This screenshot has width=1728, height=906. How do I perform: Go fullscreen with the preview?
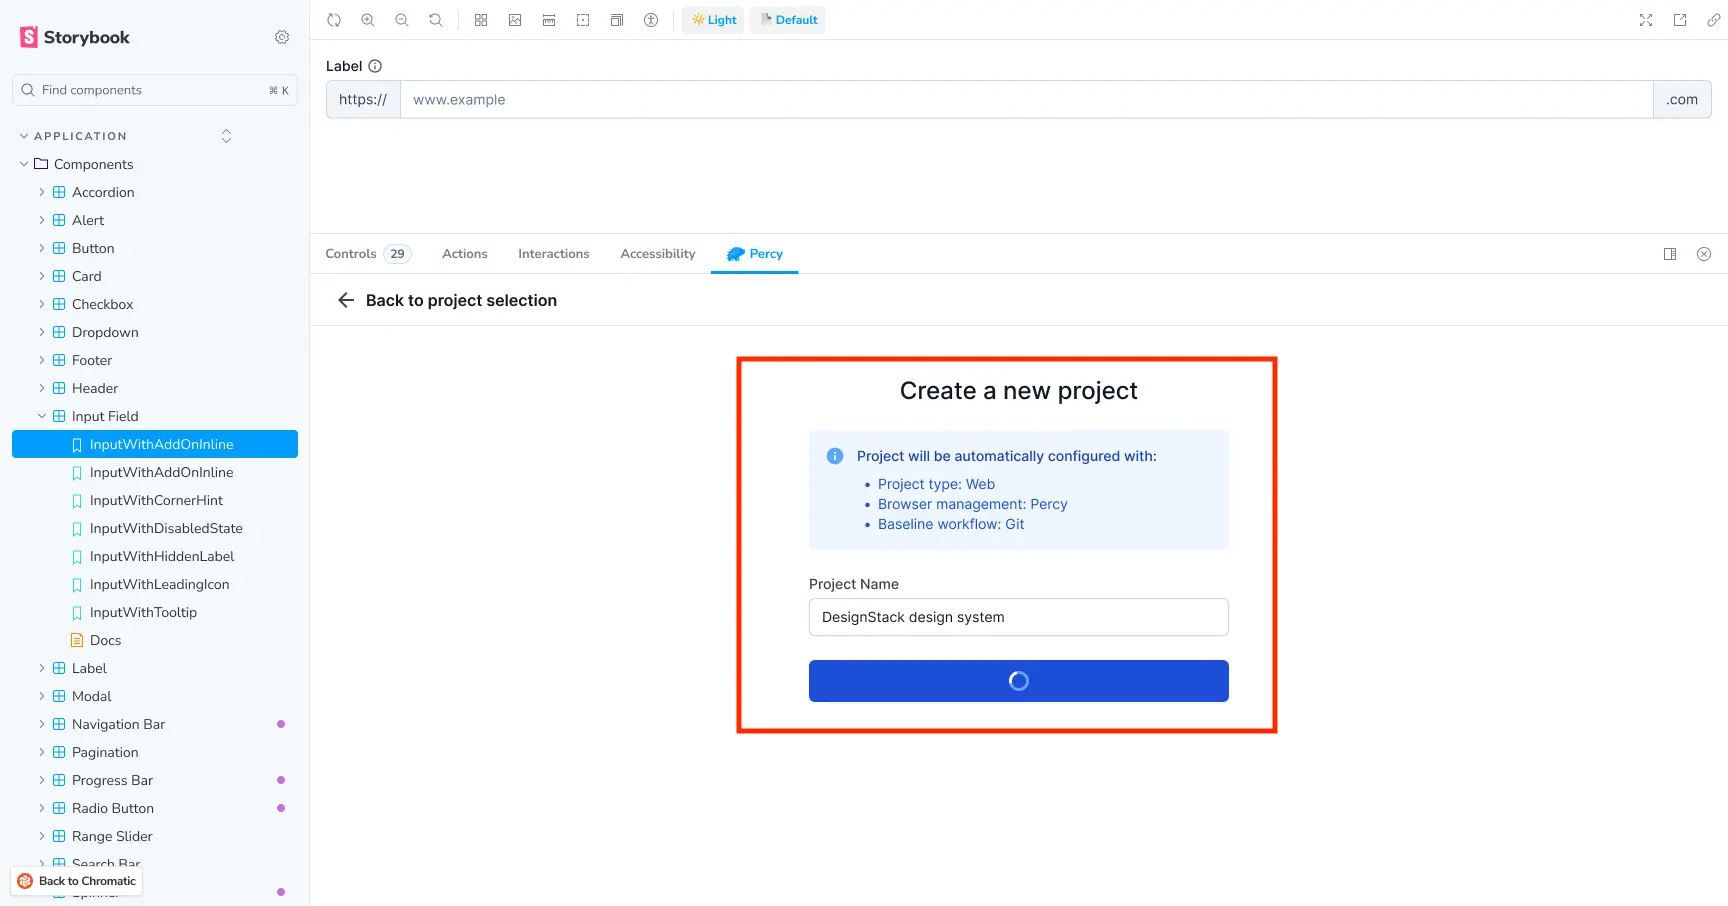click(x=1645, y=19)
